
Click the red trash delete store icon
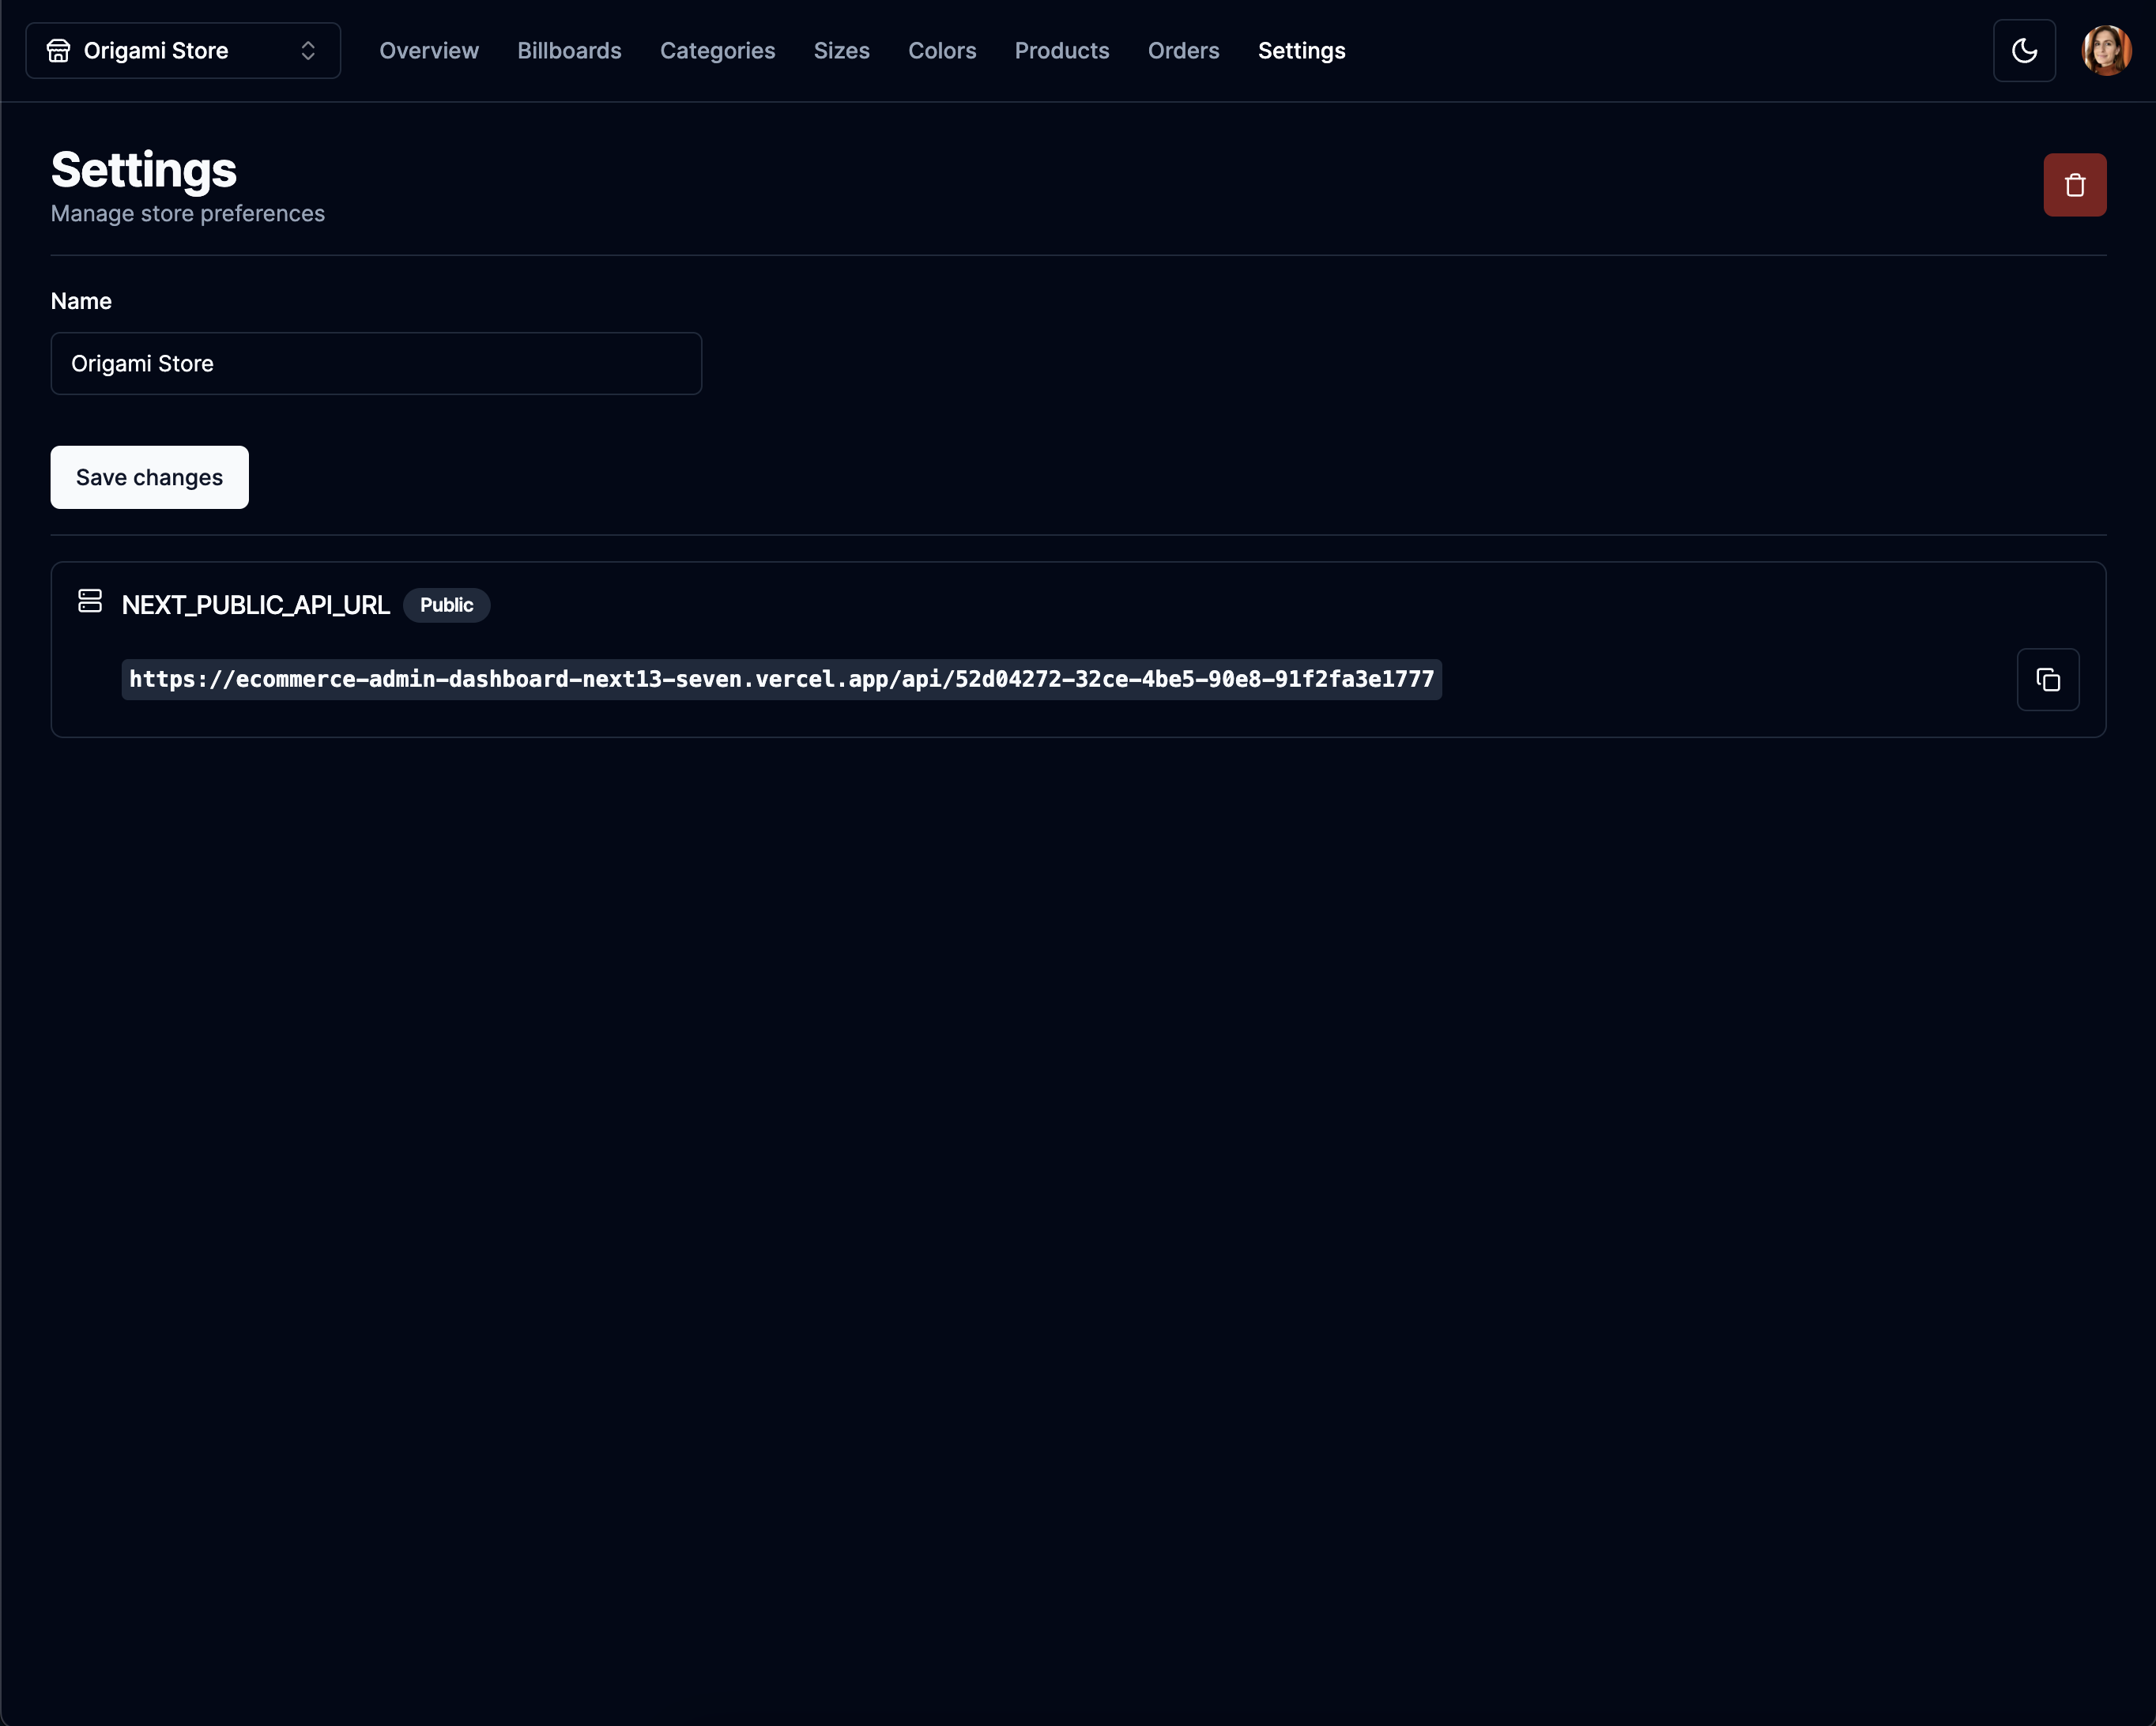[x=2074, y=185]
